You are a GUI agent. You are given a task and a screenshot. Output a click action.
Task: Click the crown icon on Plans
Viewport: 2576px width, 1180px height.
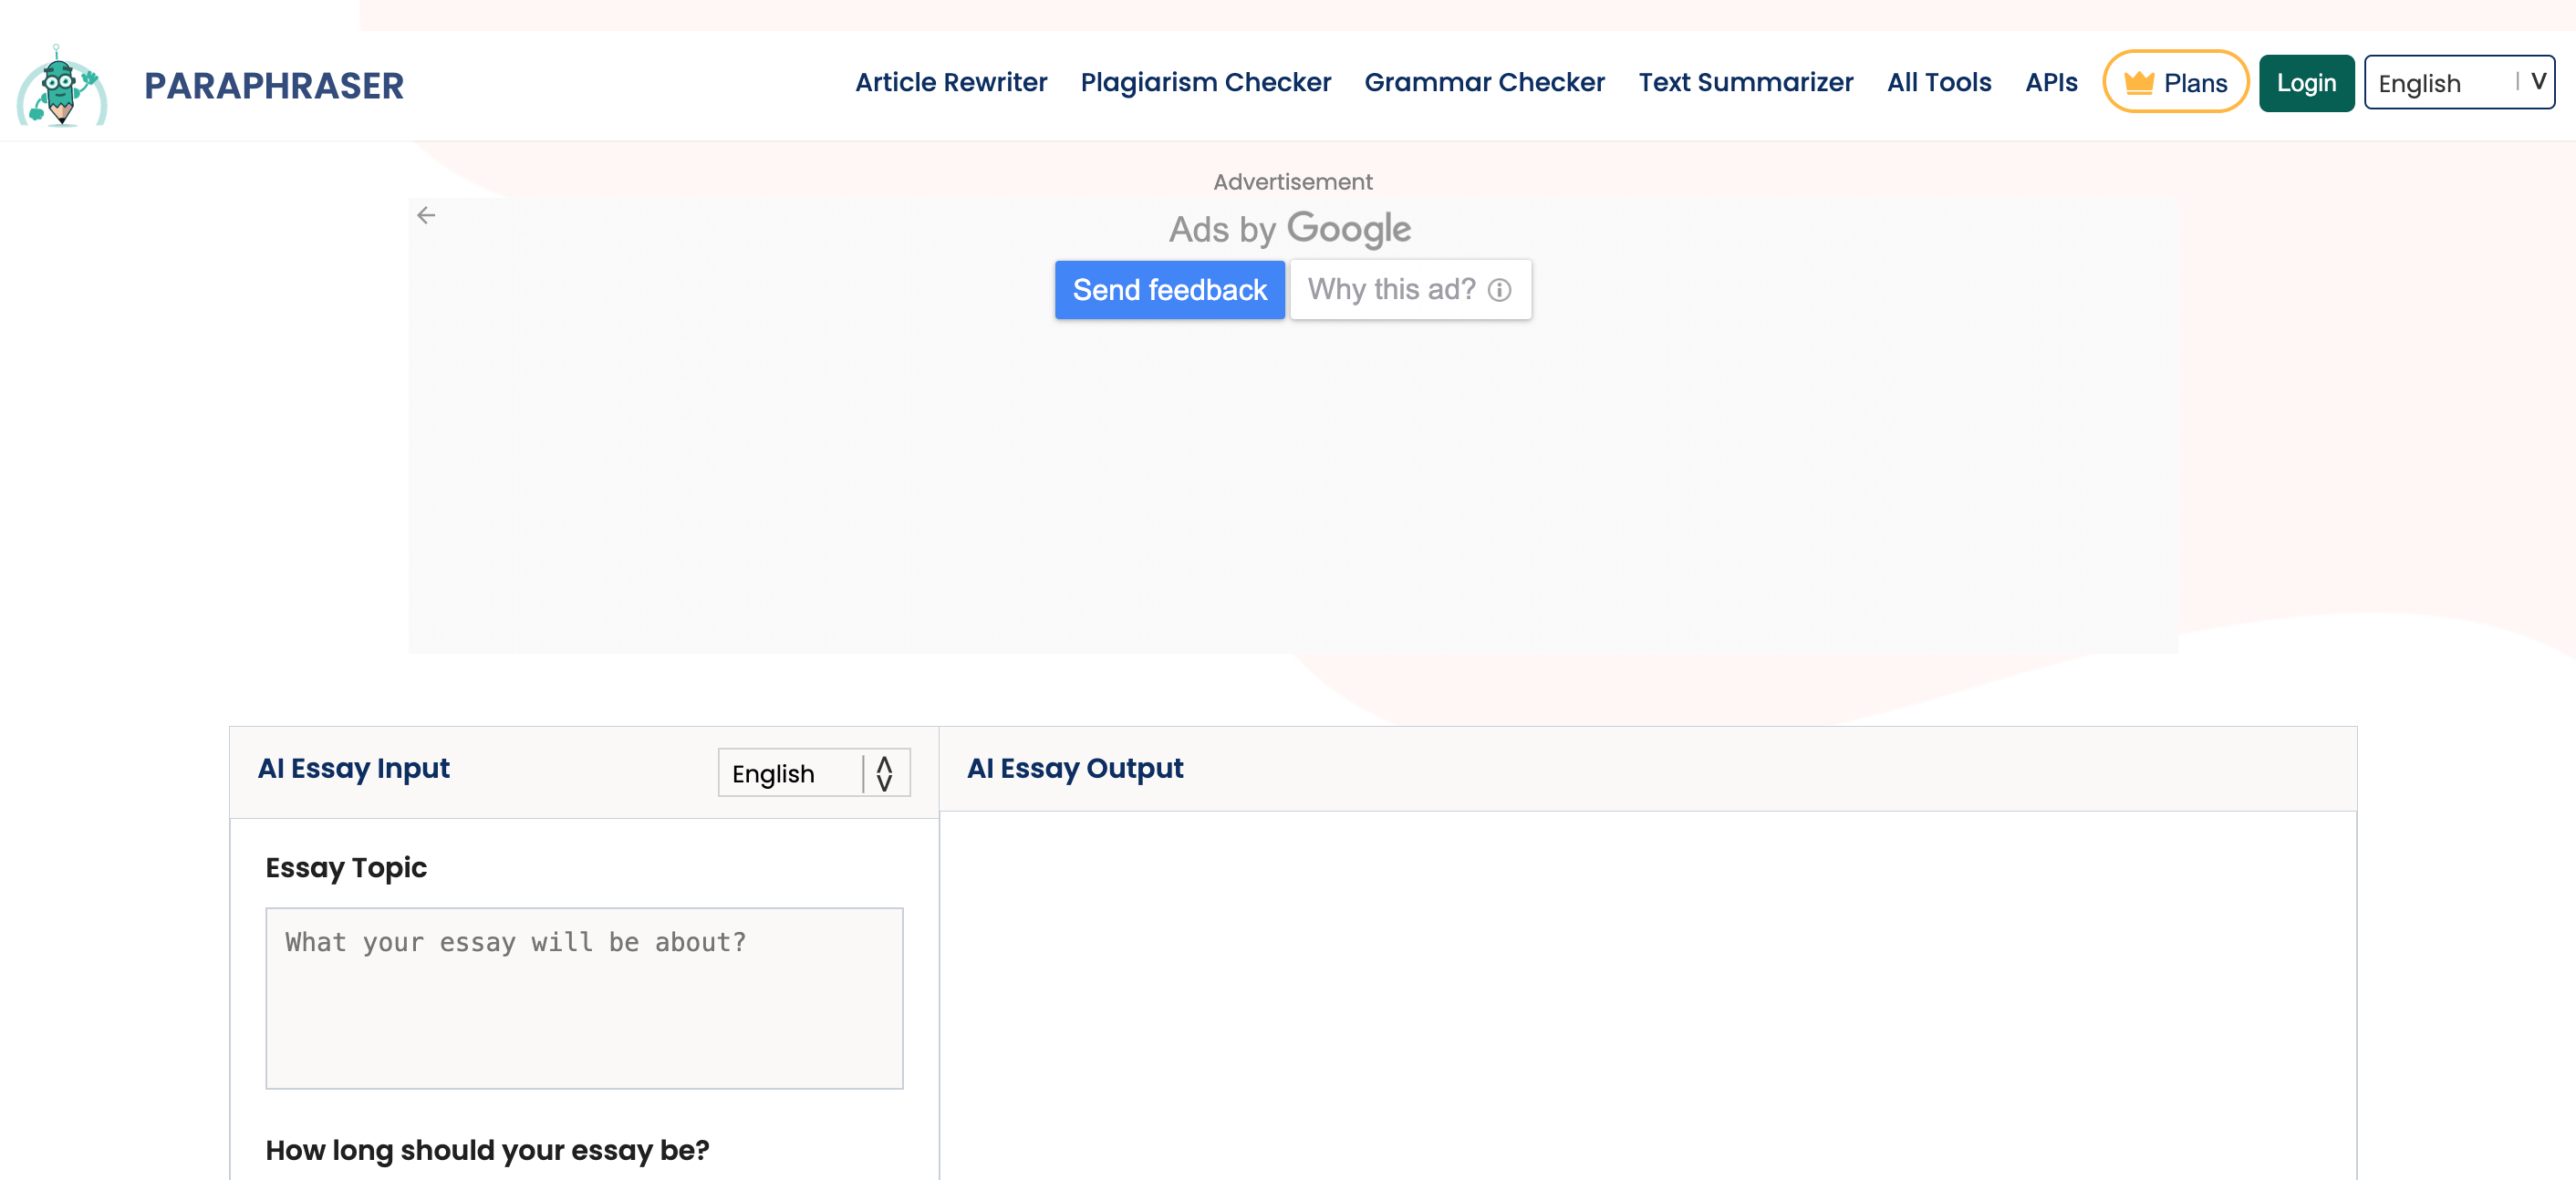tap(2138, 83)
